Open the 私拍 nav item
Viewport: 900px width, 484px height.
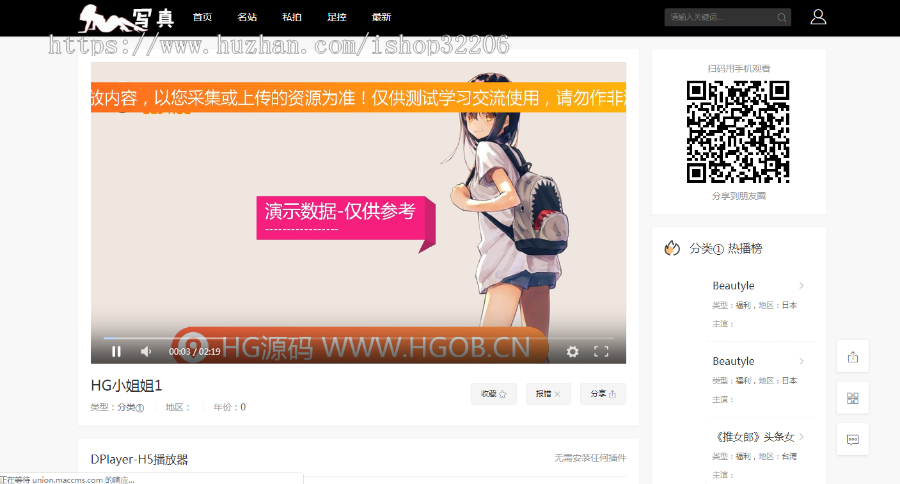(x=292, y=17)
